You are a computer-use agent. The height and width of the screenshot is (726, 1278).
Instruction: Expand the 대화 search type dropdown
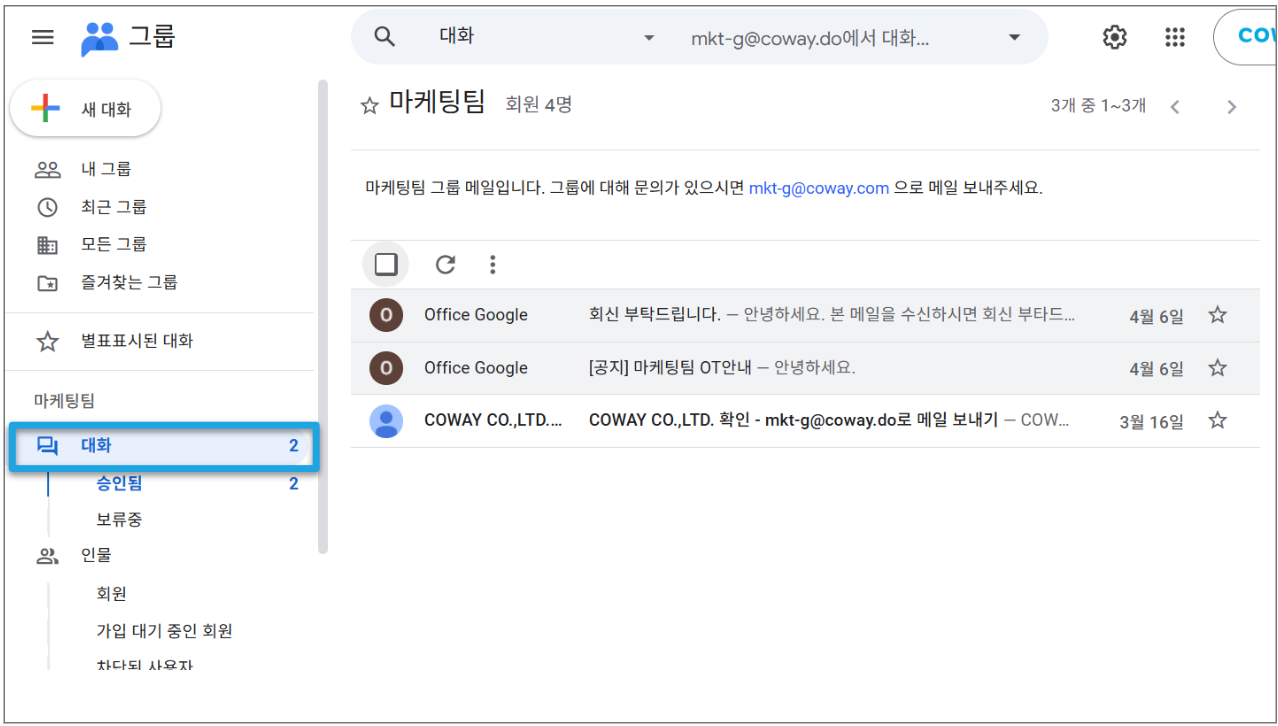click(648, 37)
